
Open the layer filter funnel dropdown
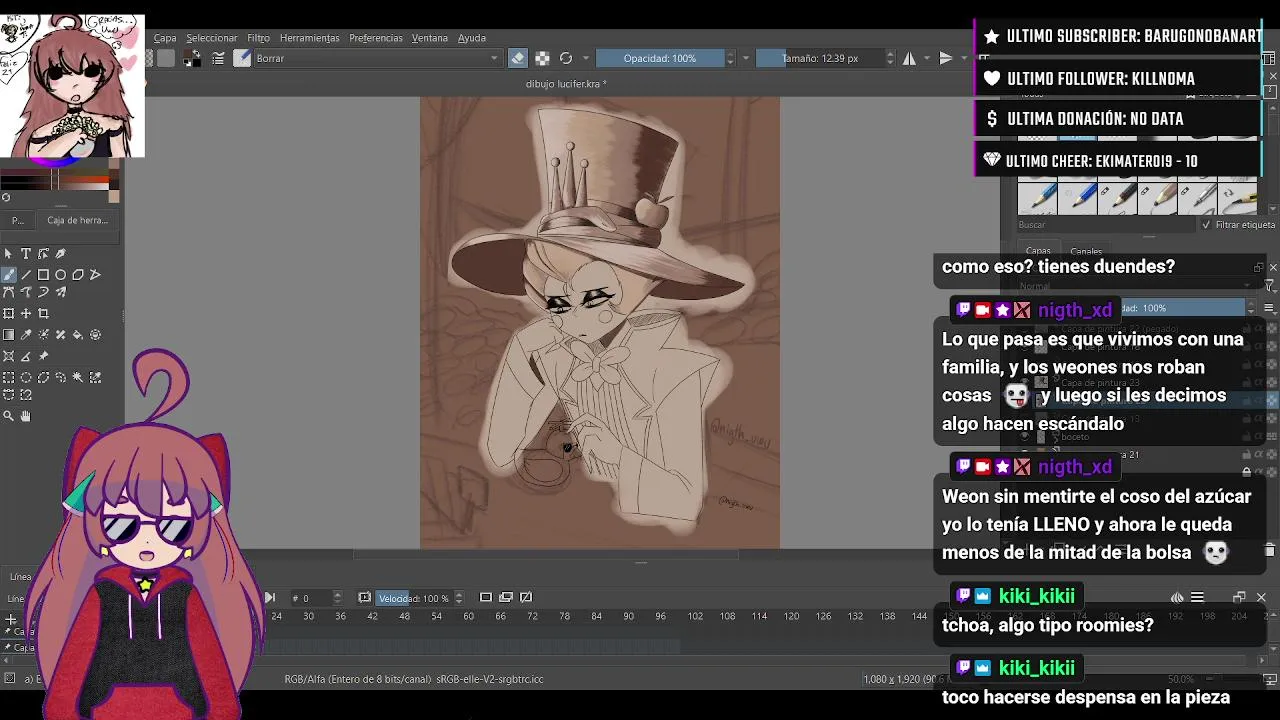tap(1269, 286)
